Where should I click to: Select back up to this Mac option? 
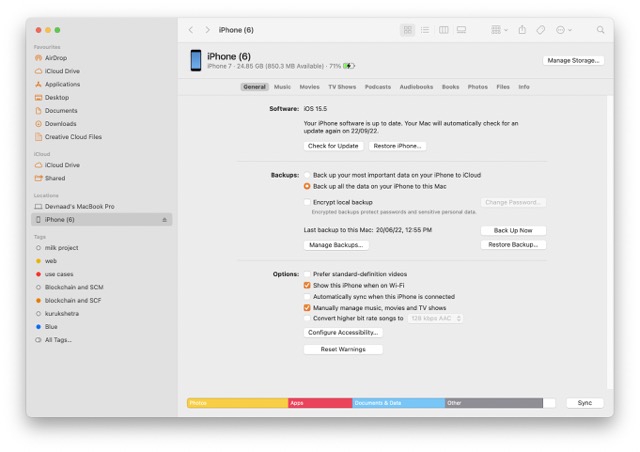coord(307,186)
